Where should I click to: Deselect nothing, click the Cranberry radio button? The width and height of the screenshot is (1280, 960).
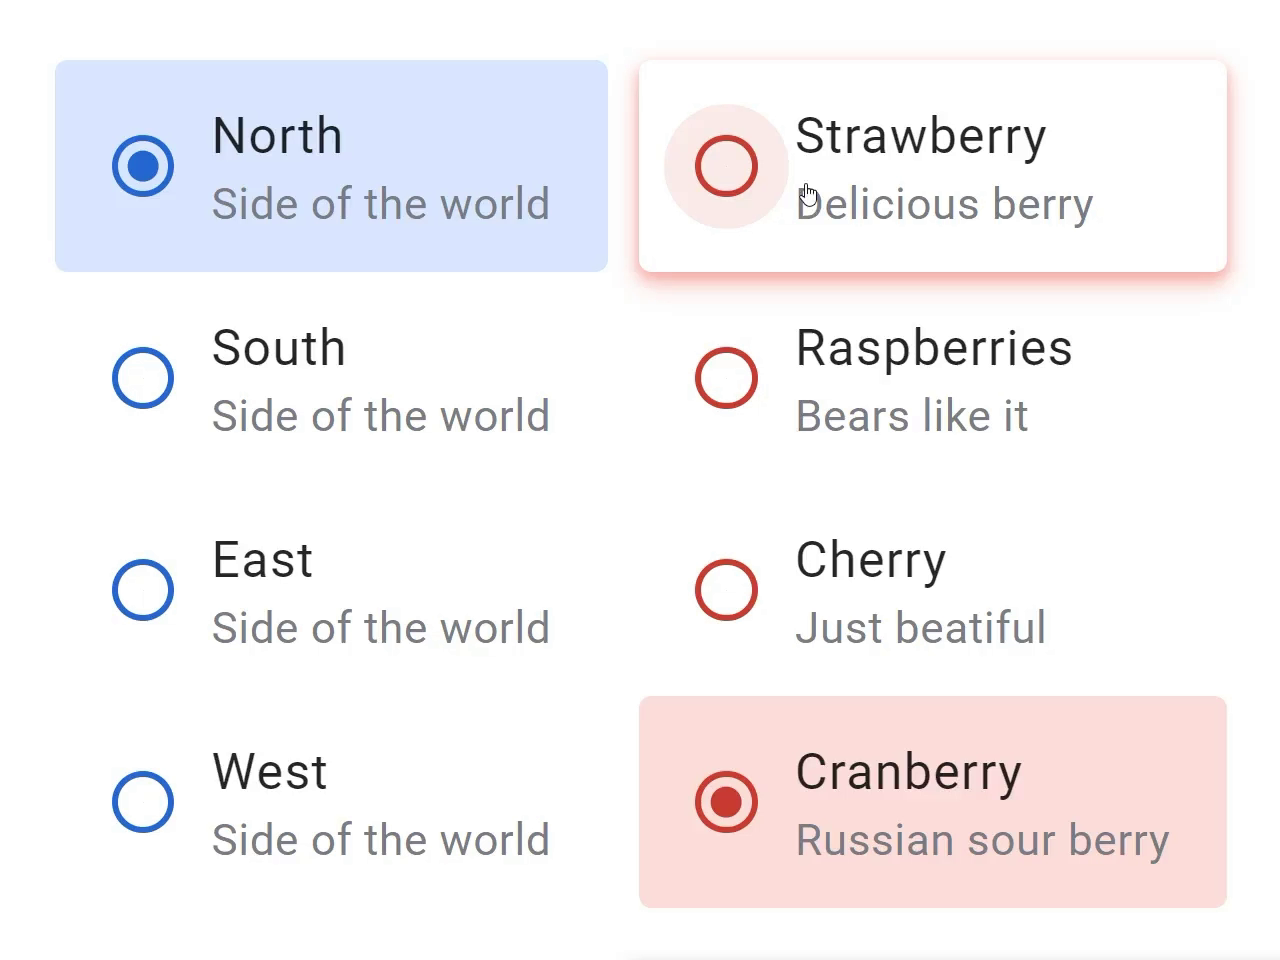(726, 802)
